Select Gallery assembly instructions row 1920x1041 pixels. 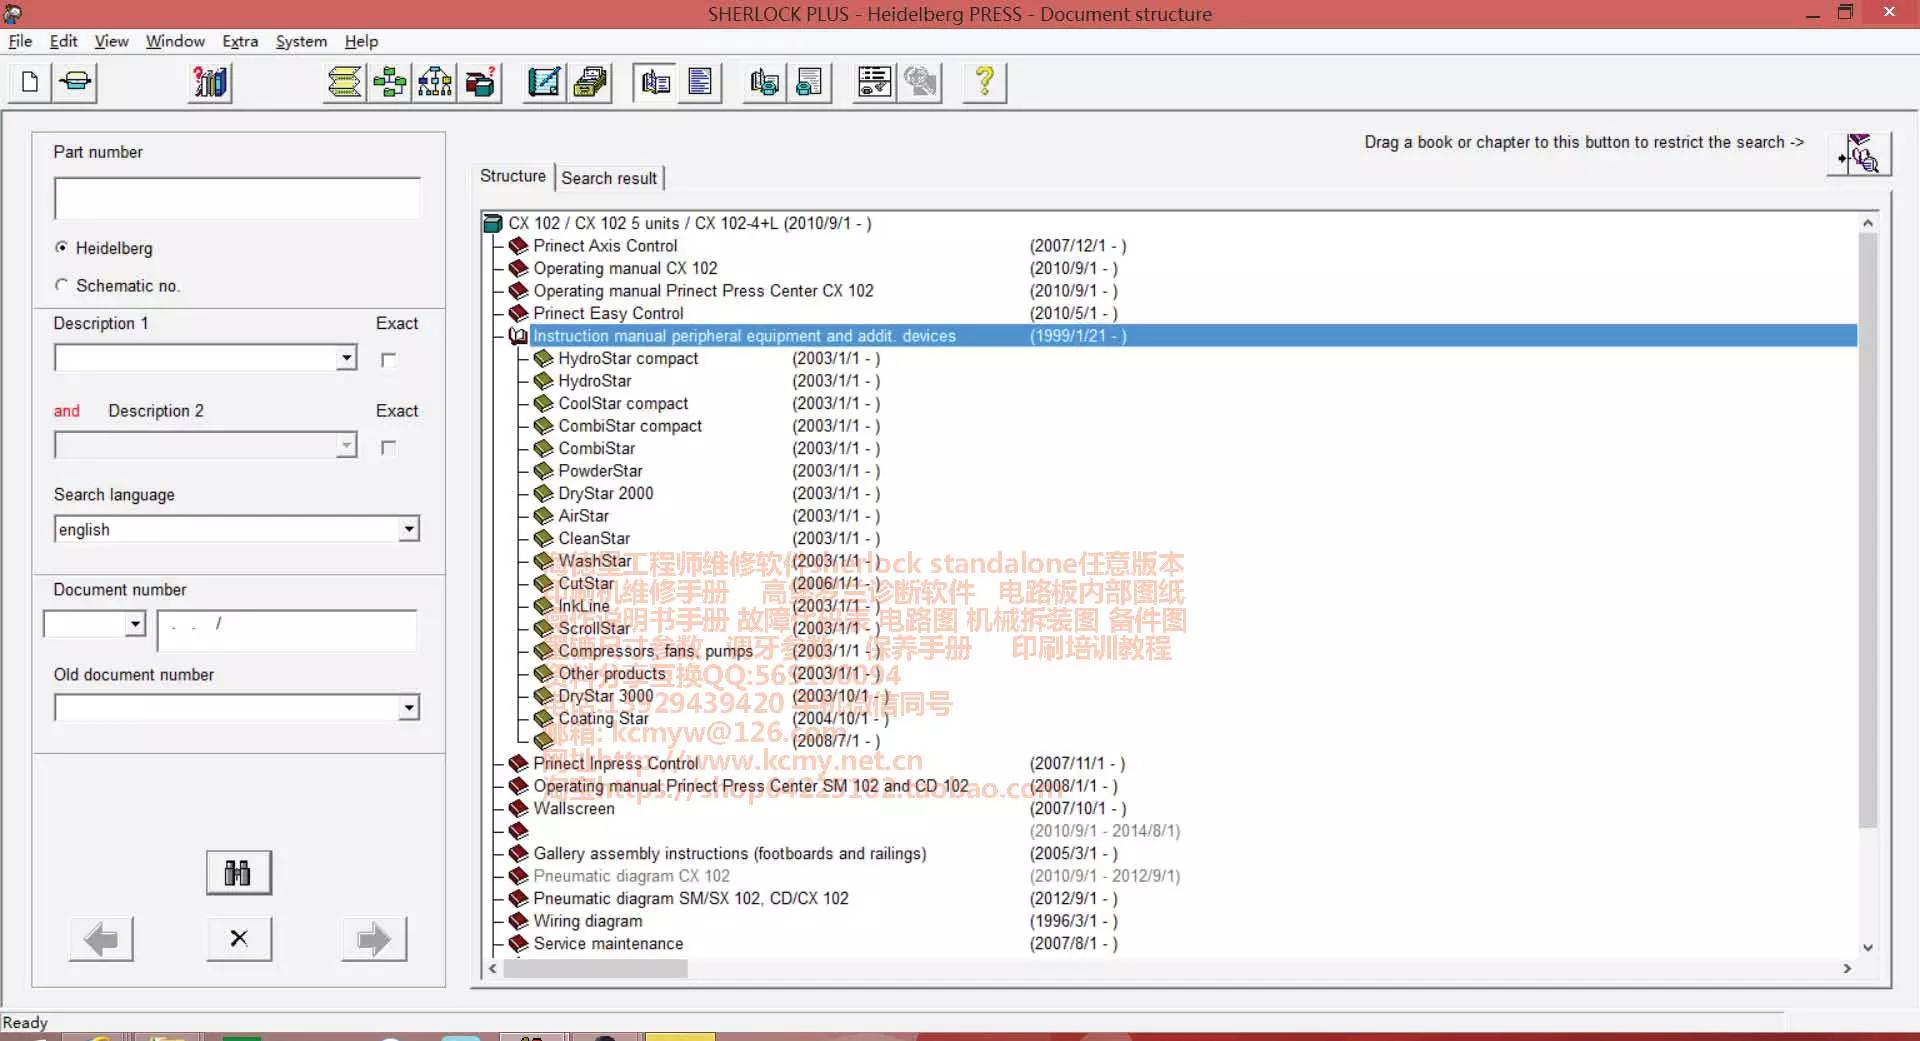pyautogui.click(x=730, y=853)
